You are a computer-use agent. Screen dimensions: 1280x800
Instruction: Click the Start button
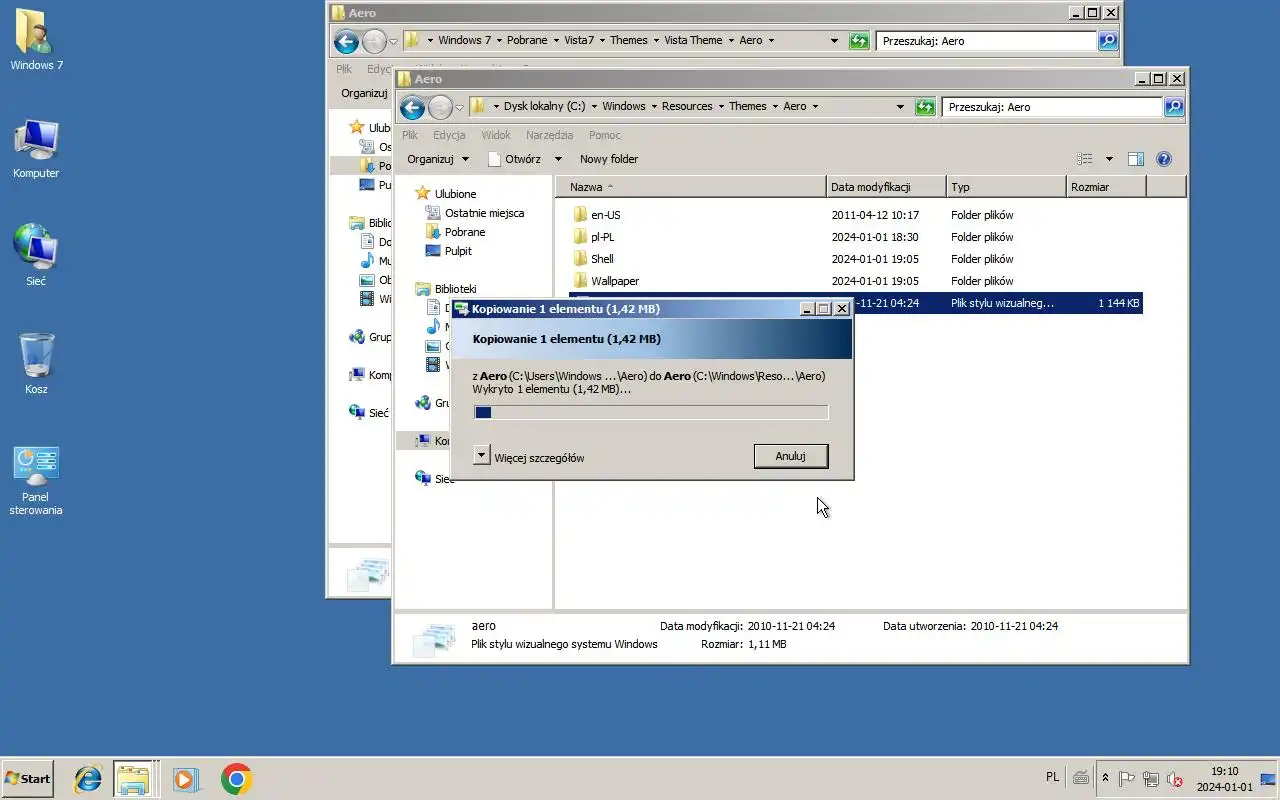[x=27, y=779]
